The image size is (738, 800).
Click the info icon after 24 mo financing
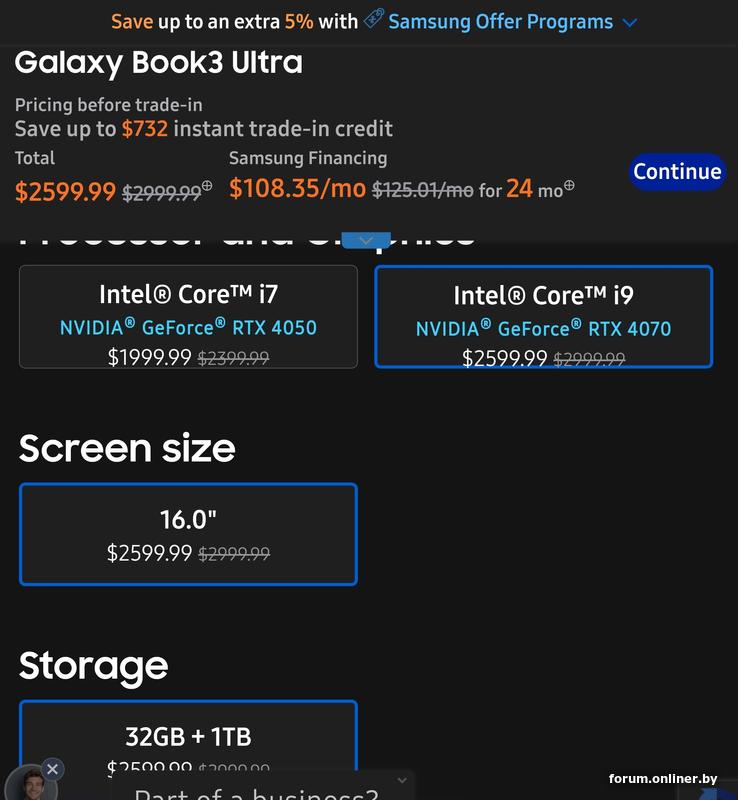point(569,186)
